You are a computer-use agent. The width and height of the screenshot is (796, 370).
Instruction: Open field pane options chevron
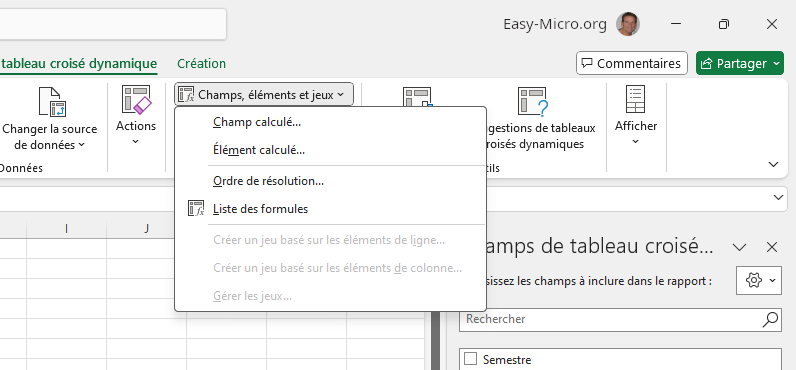[740, 247]
